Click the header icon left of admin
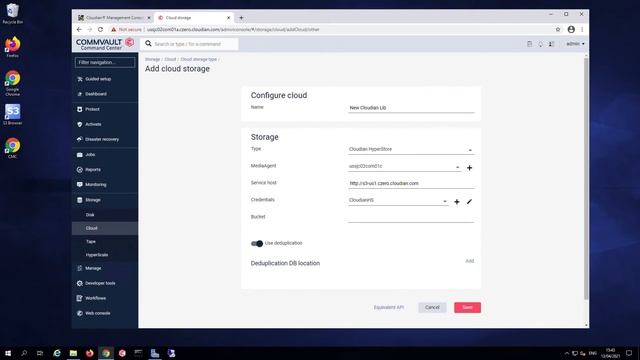The image size is (640, 360). point(551,44)
